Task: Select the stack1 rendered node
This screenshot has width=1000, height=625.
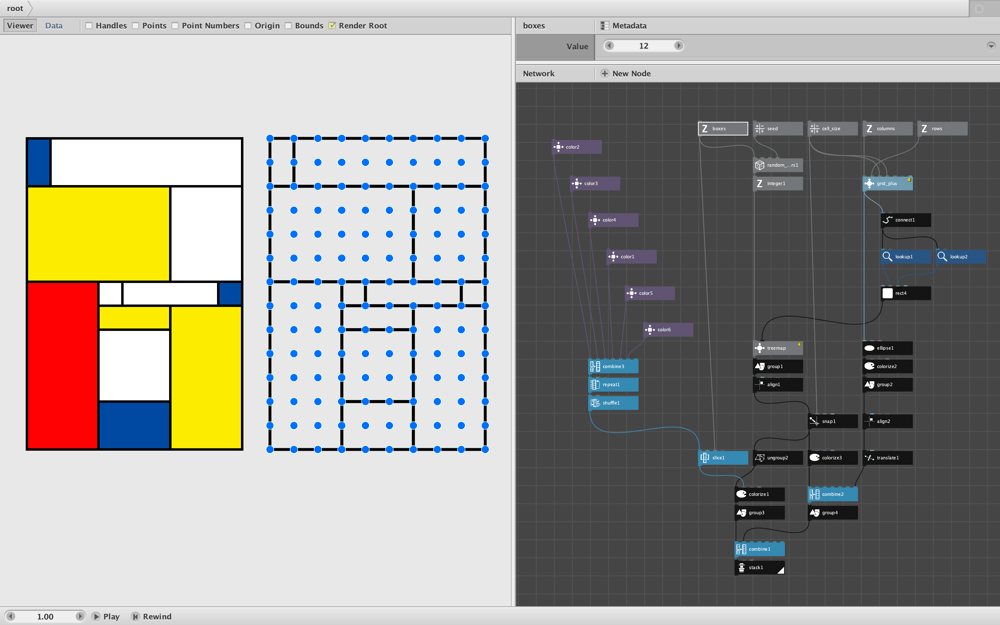Action: [x=759, y=568]
